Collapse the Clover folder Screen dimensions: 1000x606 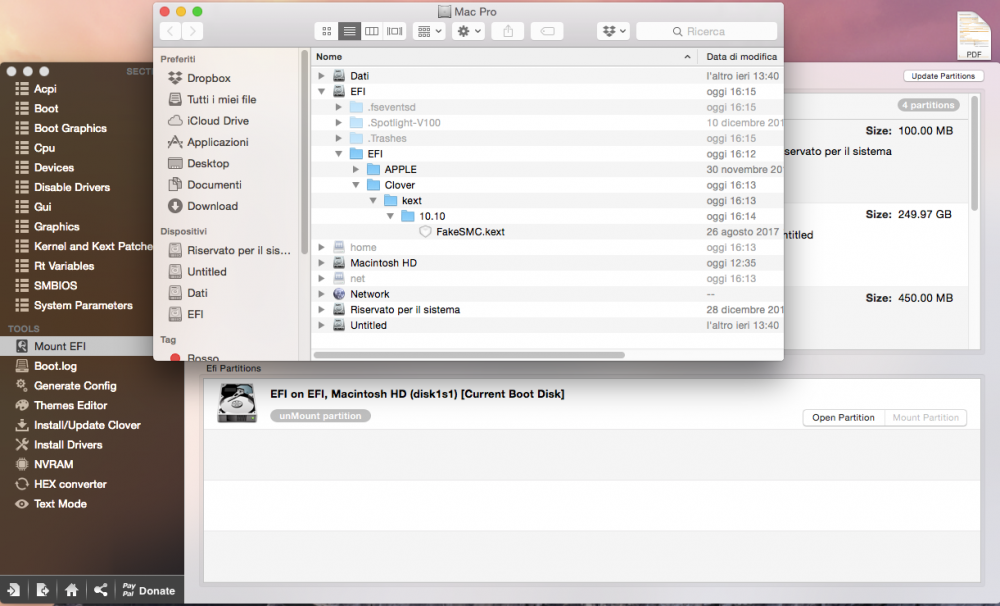click(x=357, y=185)
